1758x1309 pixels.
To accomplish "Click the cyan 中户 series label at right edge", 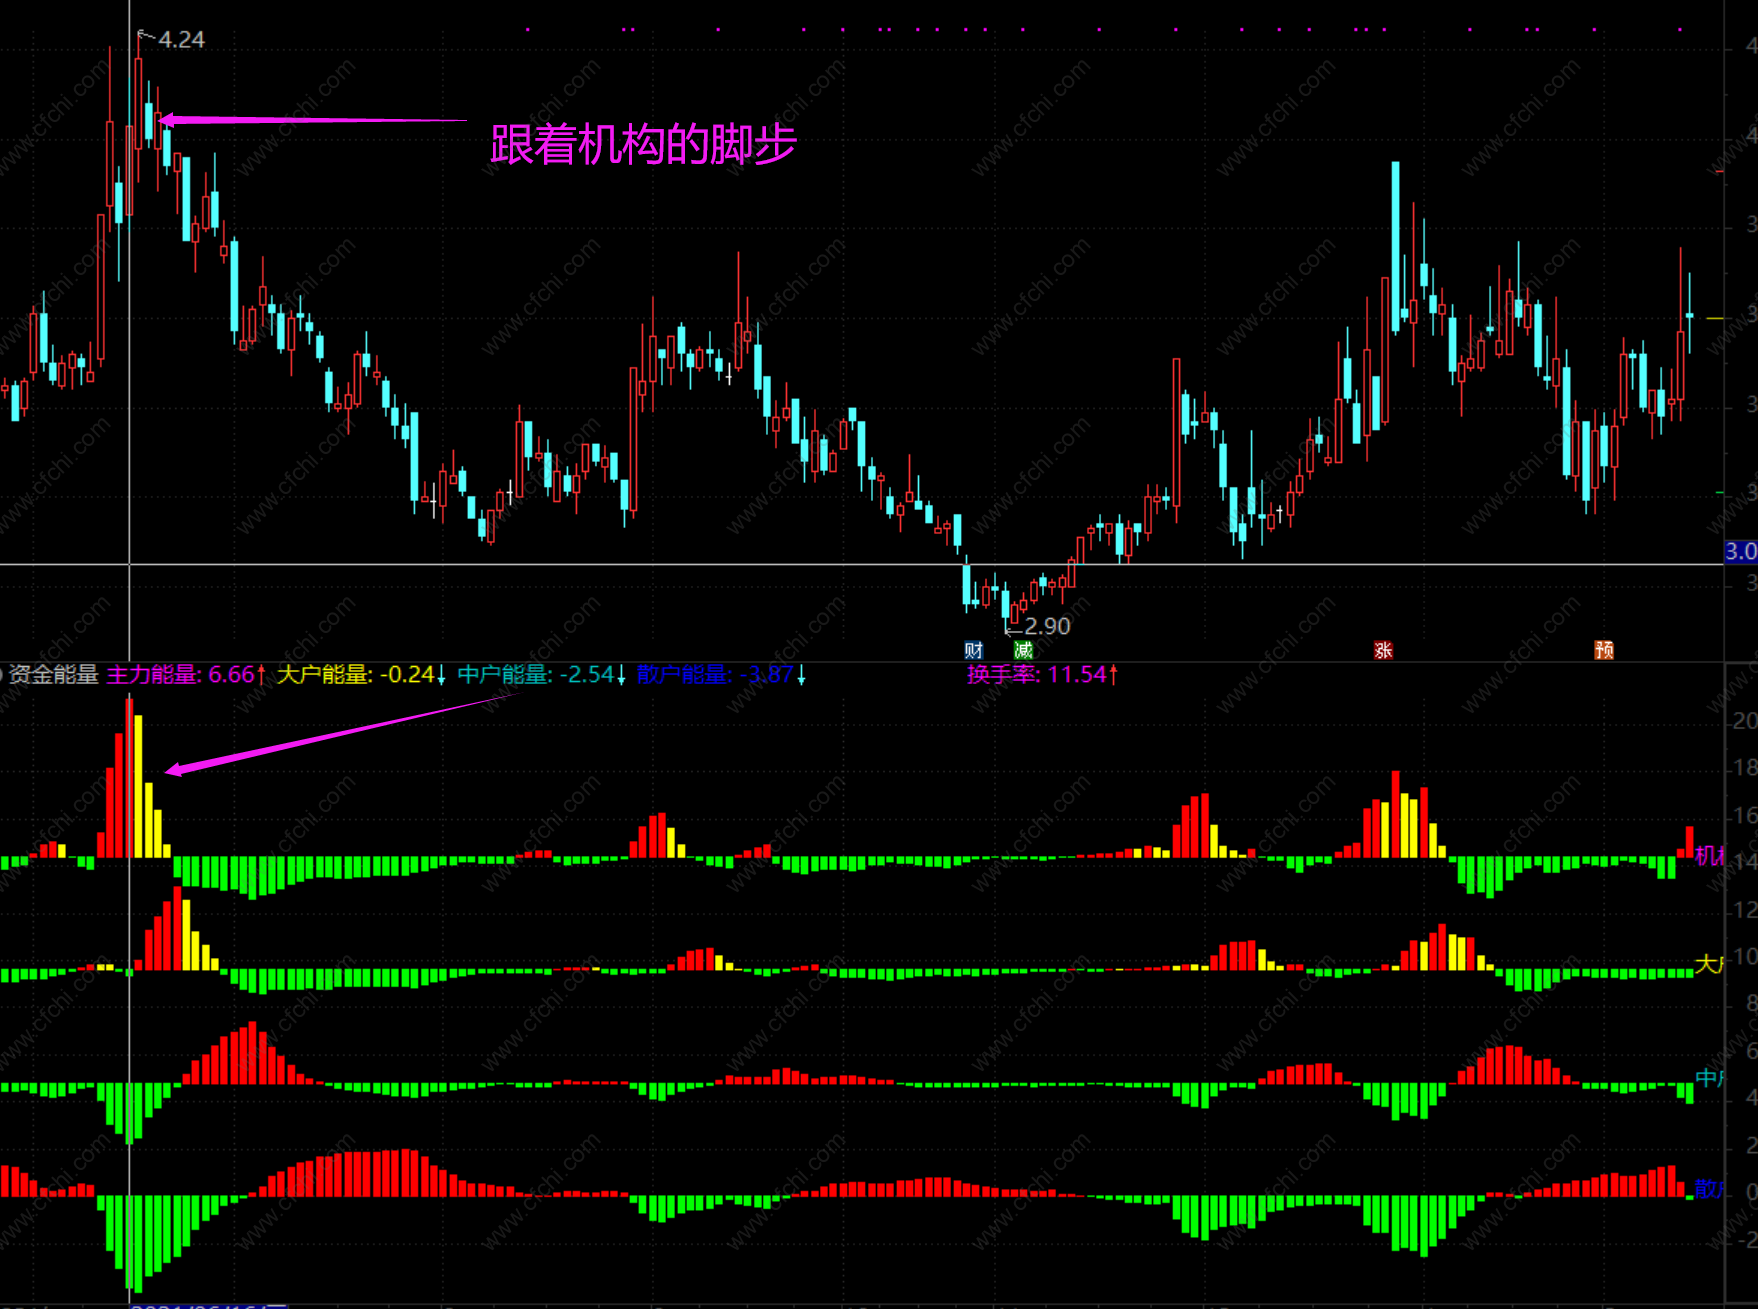I will click(x=1709, y=1078).
